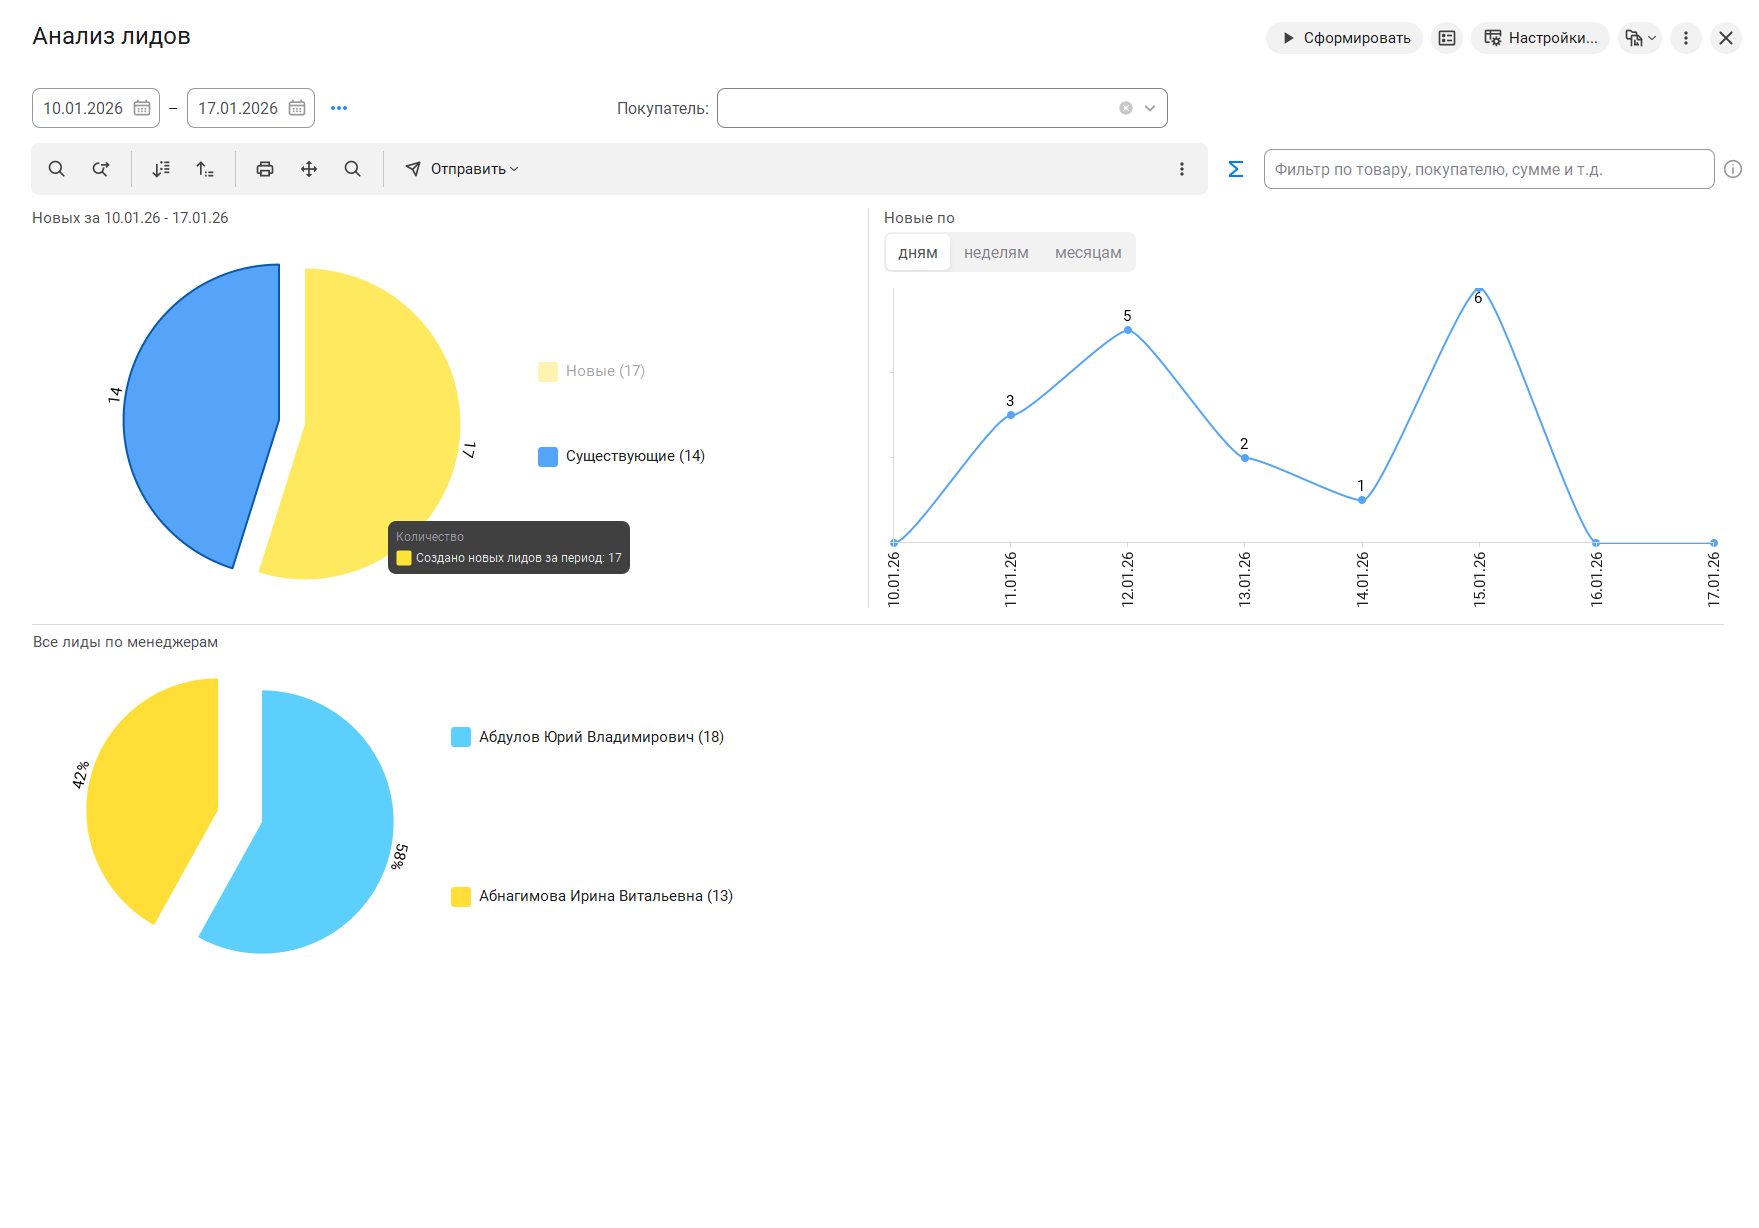Click the filter by product input field

click(x=1488, y=169)
